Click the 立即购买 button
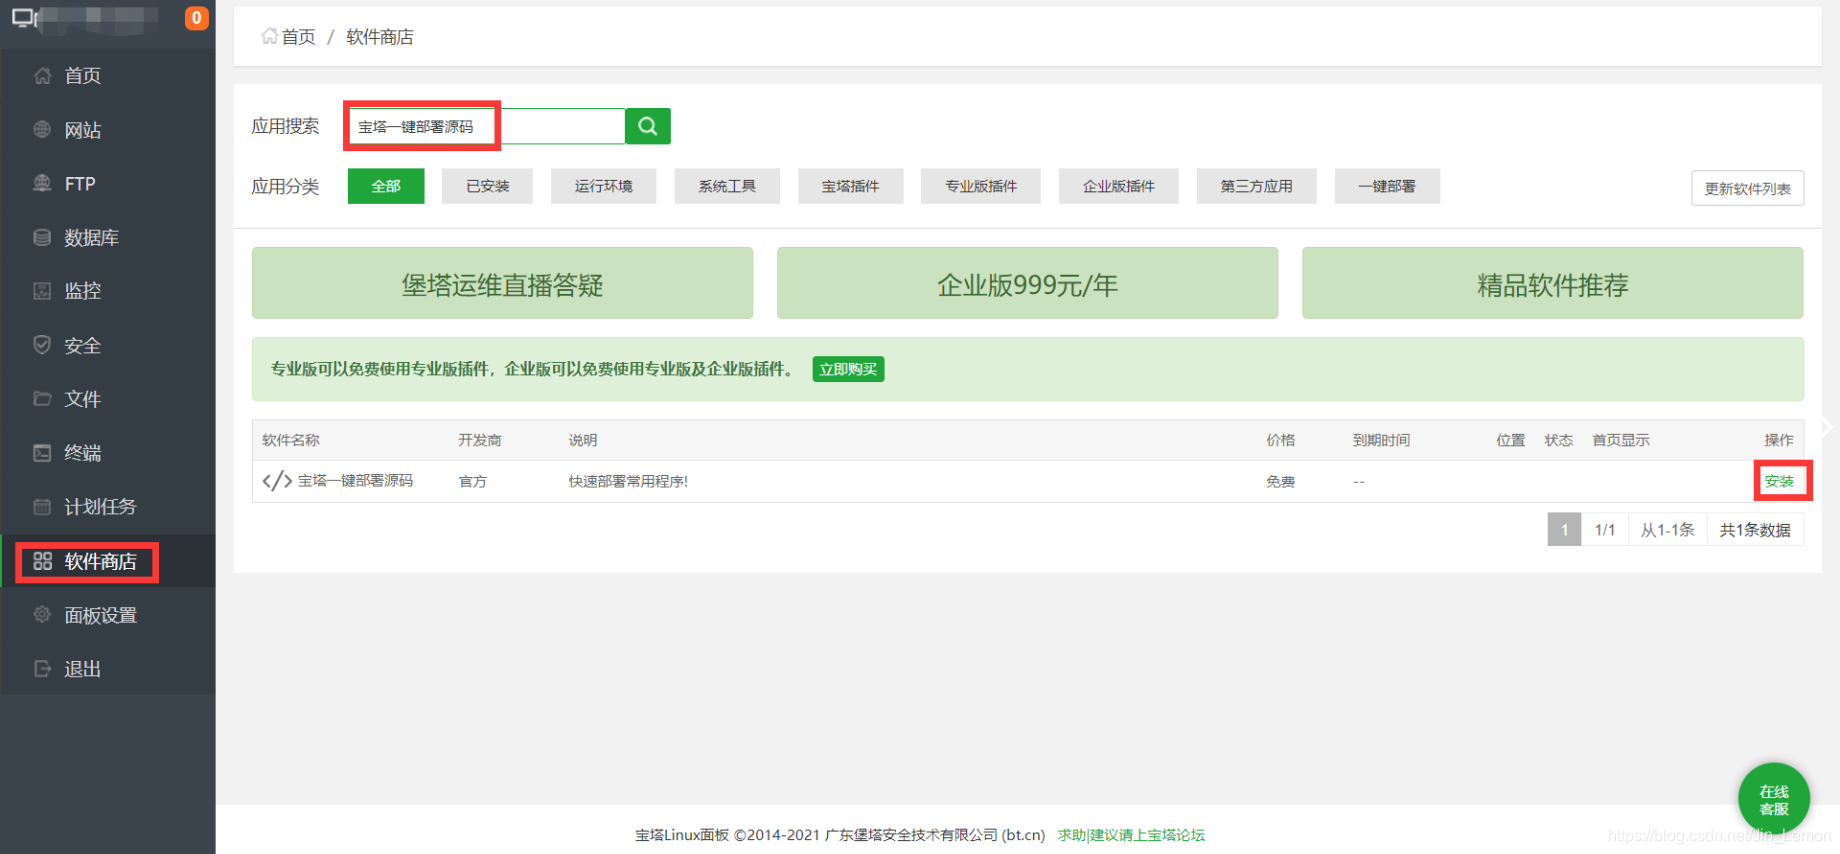Image resolution: width=1840 pixels, height=854 pixels. [848, 369]
